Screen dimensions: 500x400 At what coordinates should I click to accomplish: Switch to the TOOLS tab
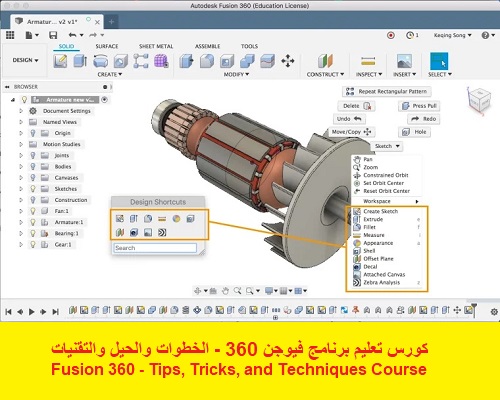tap(249, 46)
